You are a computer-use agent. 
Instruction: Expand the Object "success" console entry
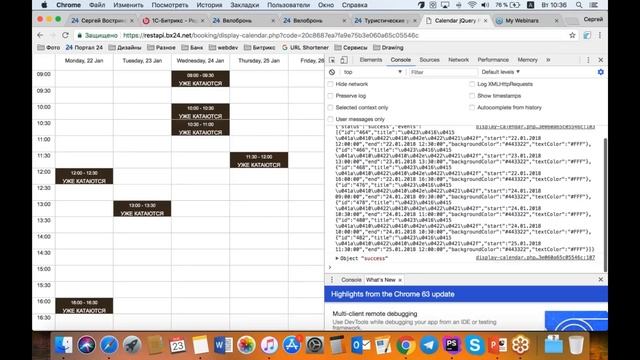coord(337,258)
